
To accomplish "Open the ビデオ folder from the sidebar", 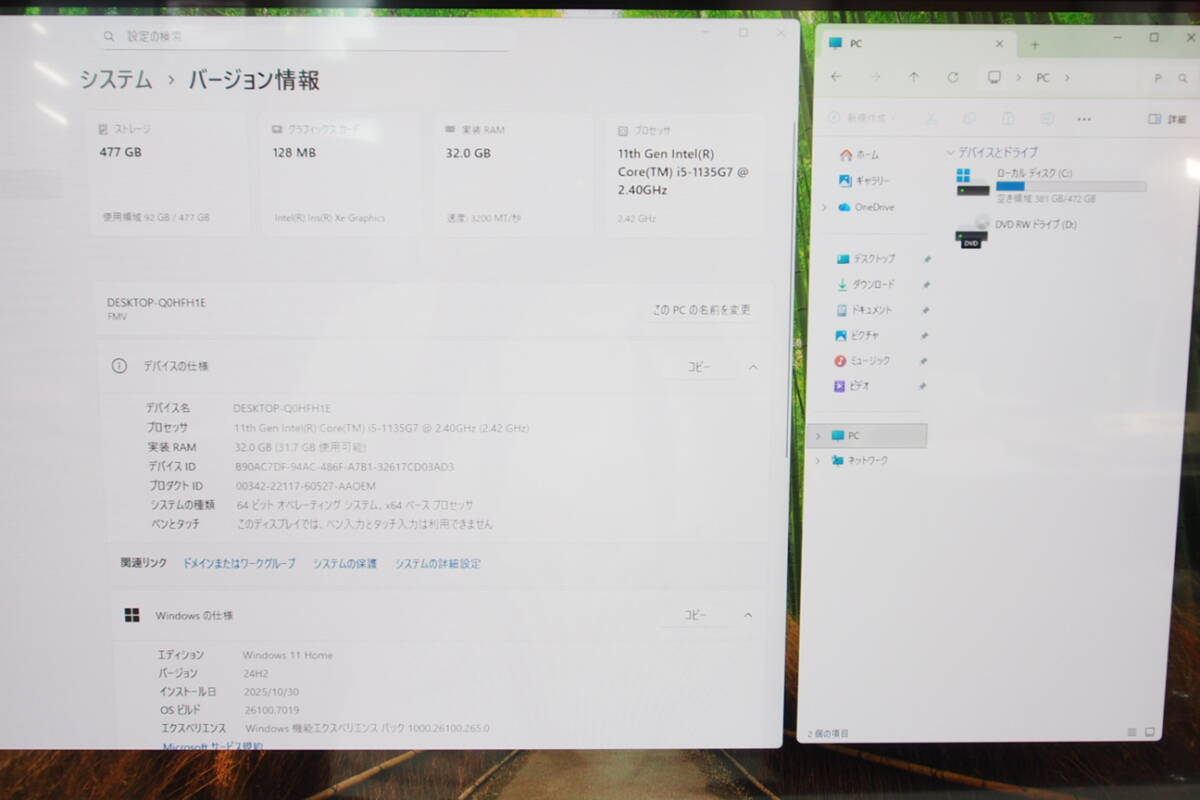I will [862, 386].
